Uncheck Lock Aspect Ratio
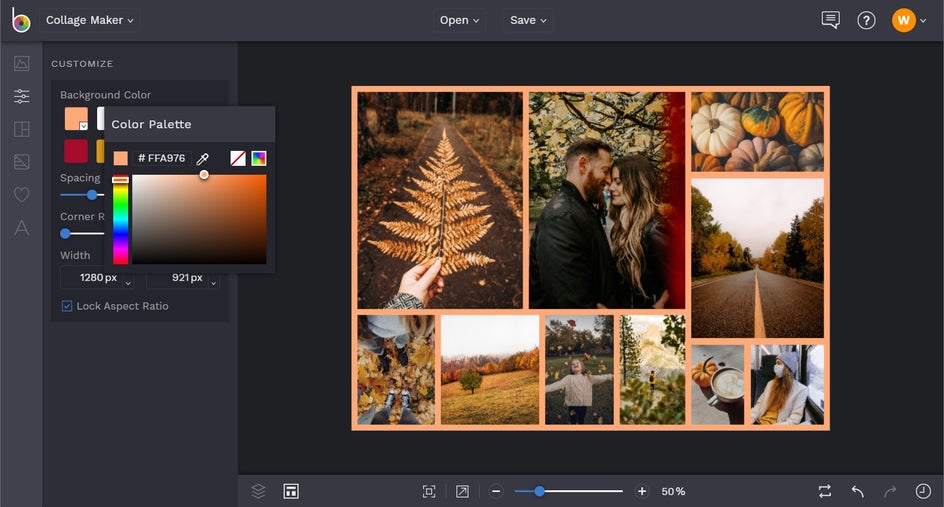 coord(67,306)
